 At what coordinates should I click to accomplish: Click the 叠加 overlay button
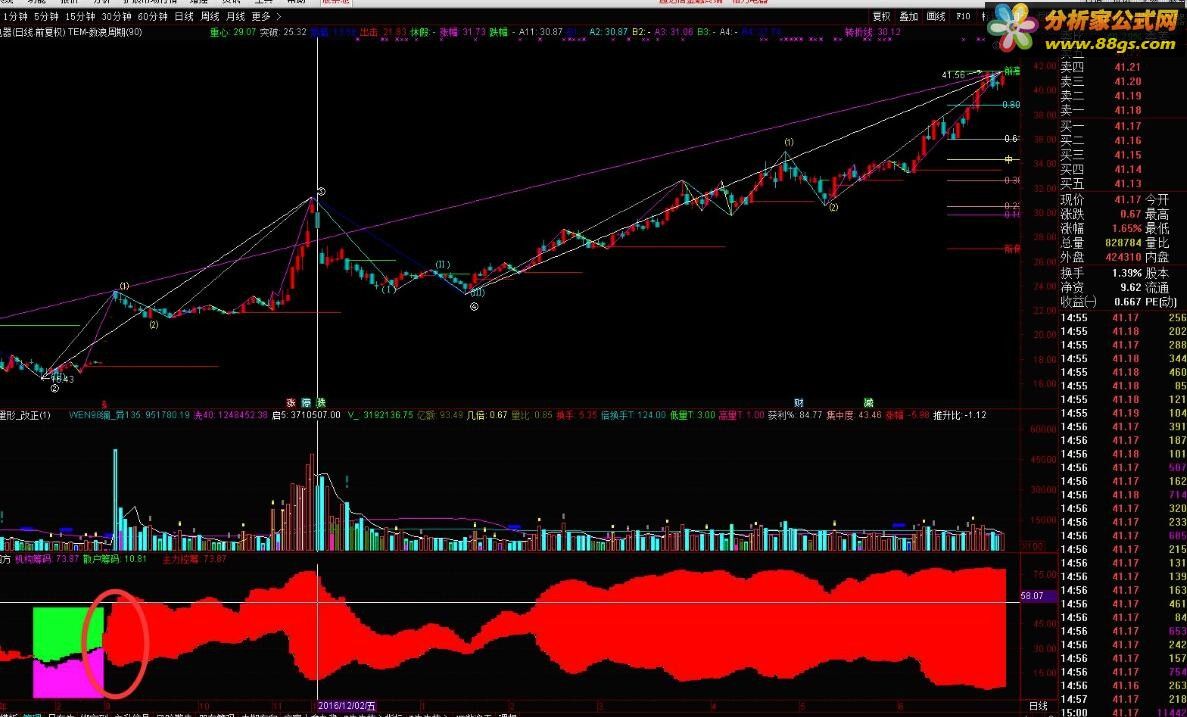[908, 17]
